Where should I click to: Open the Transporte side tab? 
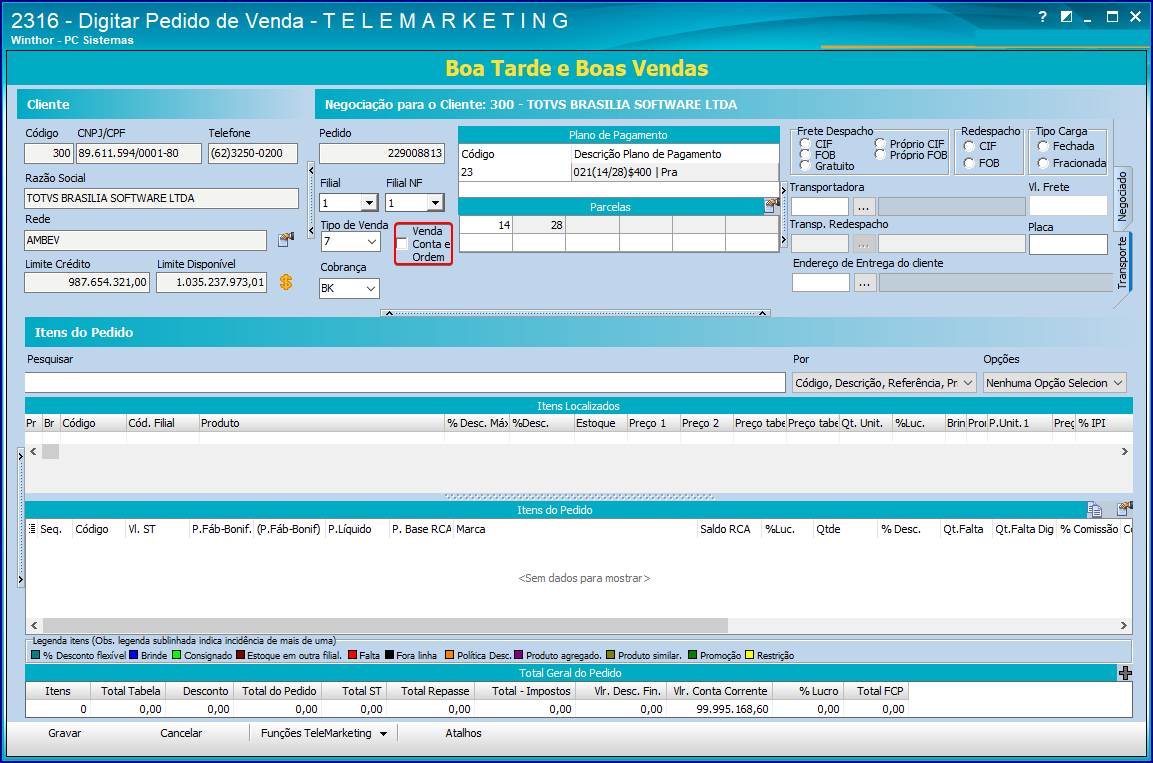(1122, 262)
